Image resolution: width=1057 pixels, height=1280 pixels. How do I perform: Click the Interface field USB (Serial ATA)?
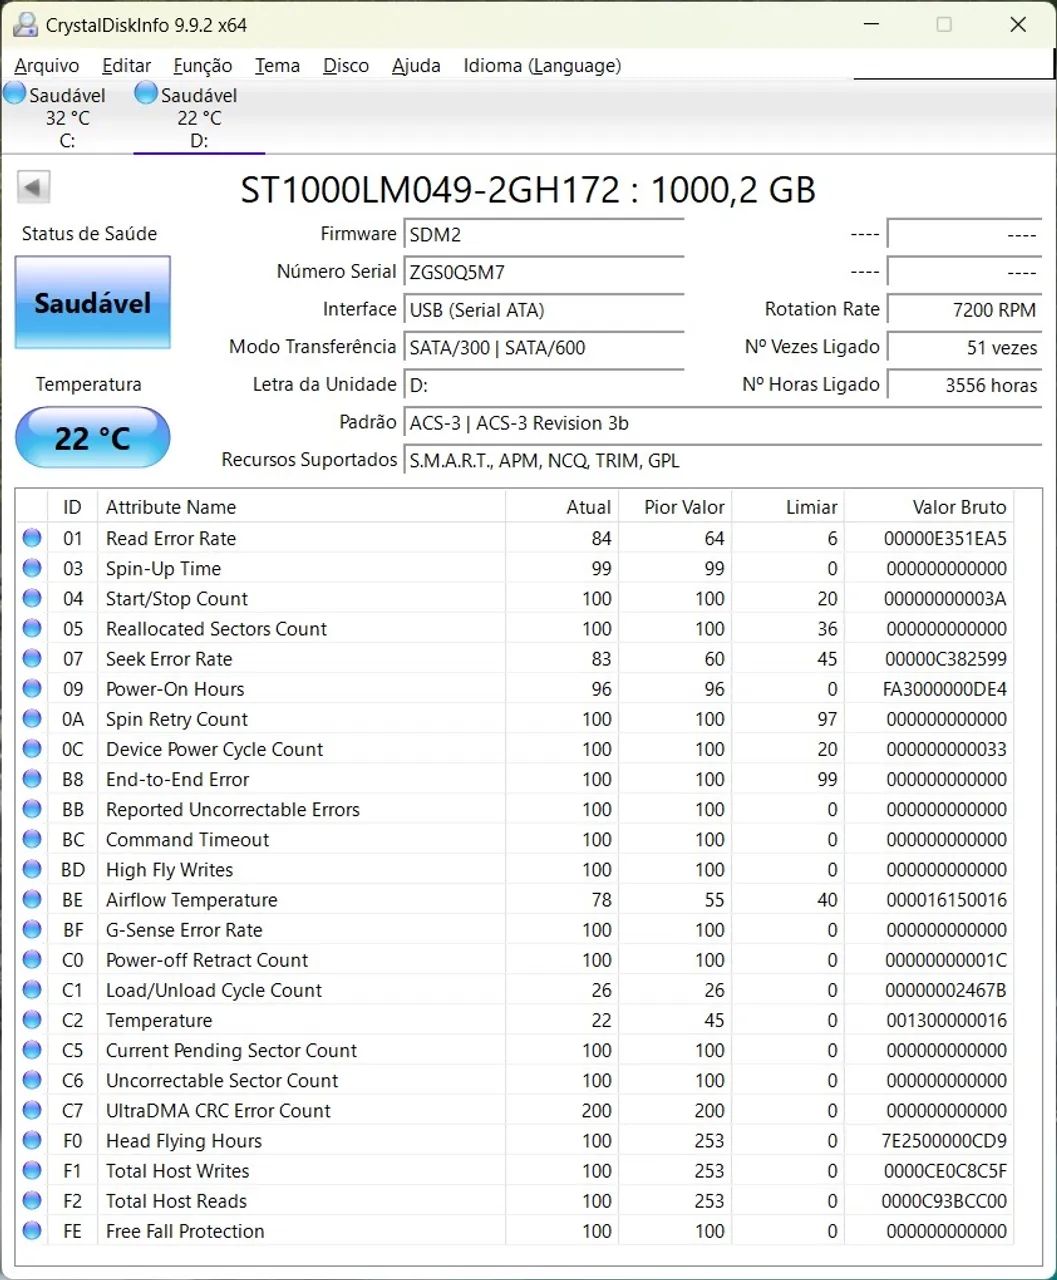point(544,310)
